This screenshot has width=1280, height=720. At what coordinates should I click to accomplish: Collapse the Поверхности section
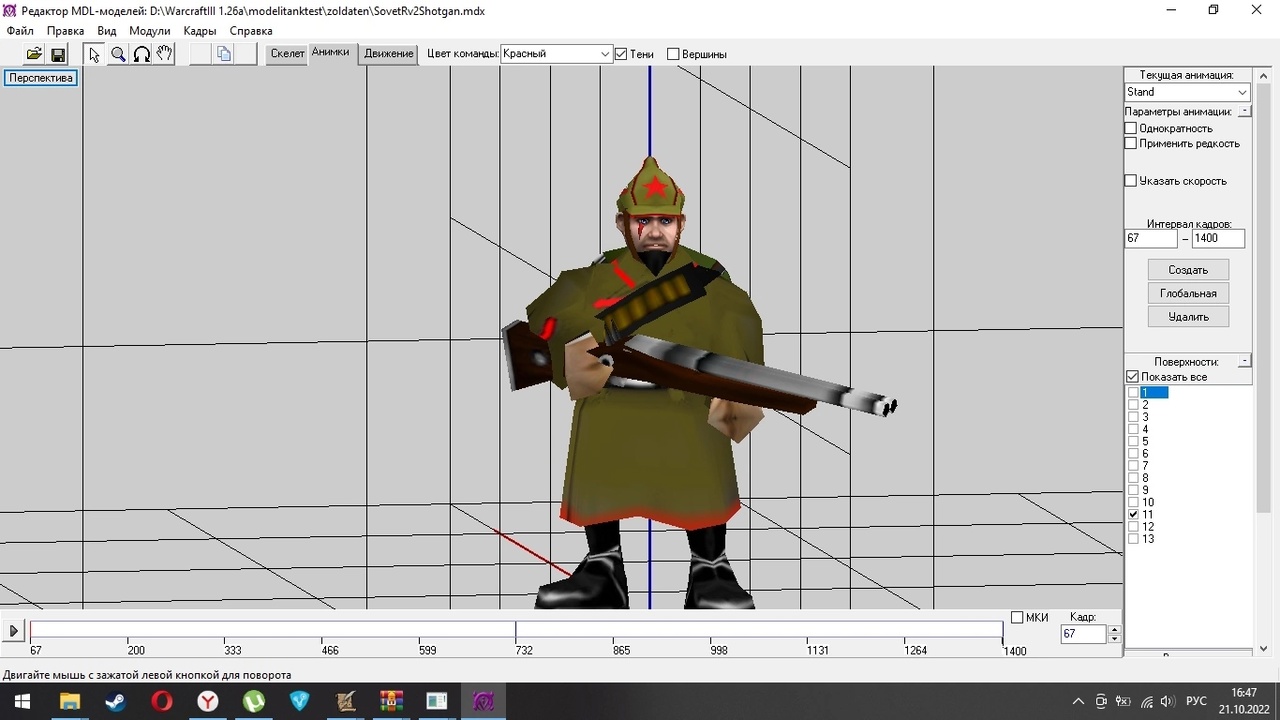1245,361
